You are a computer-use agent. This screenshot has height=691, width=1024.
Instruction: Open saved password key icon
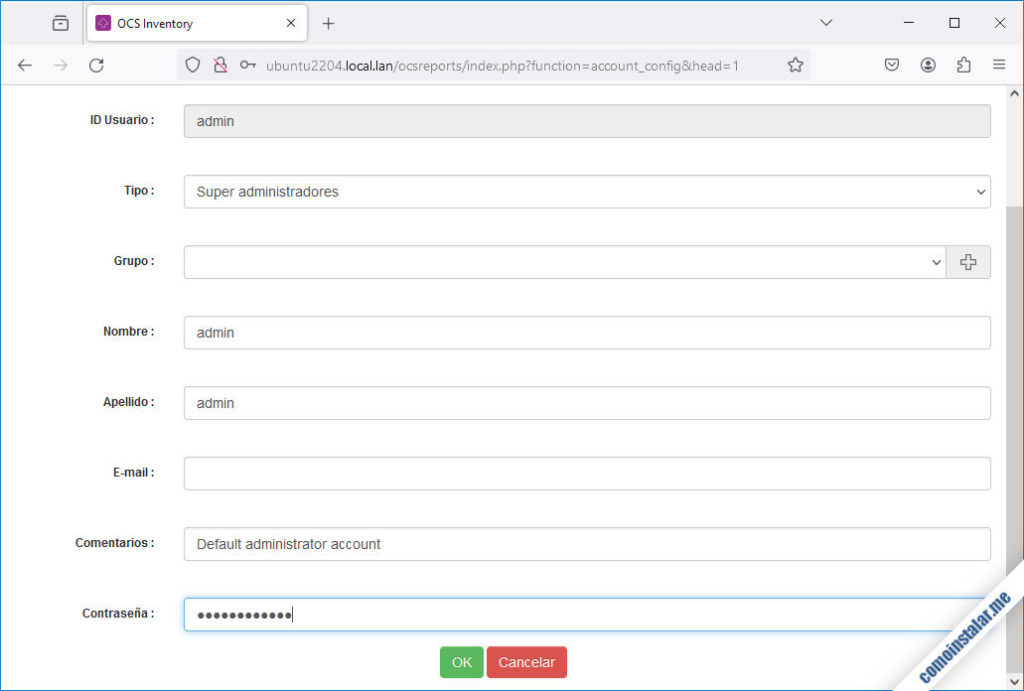(x=248, y=65)
